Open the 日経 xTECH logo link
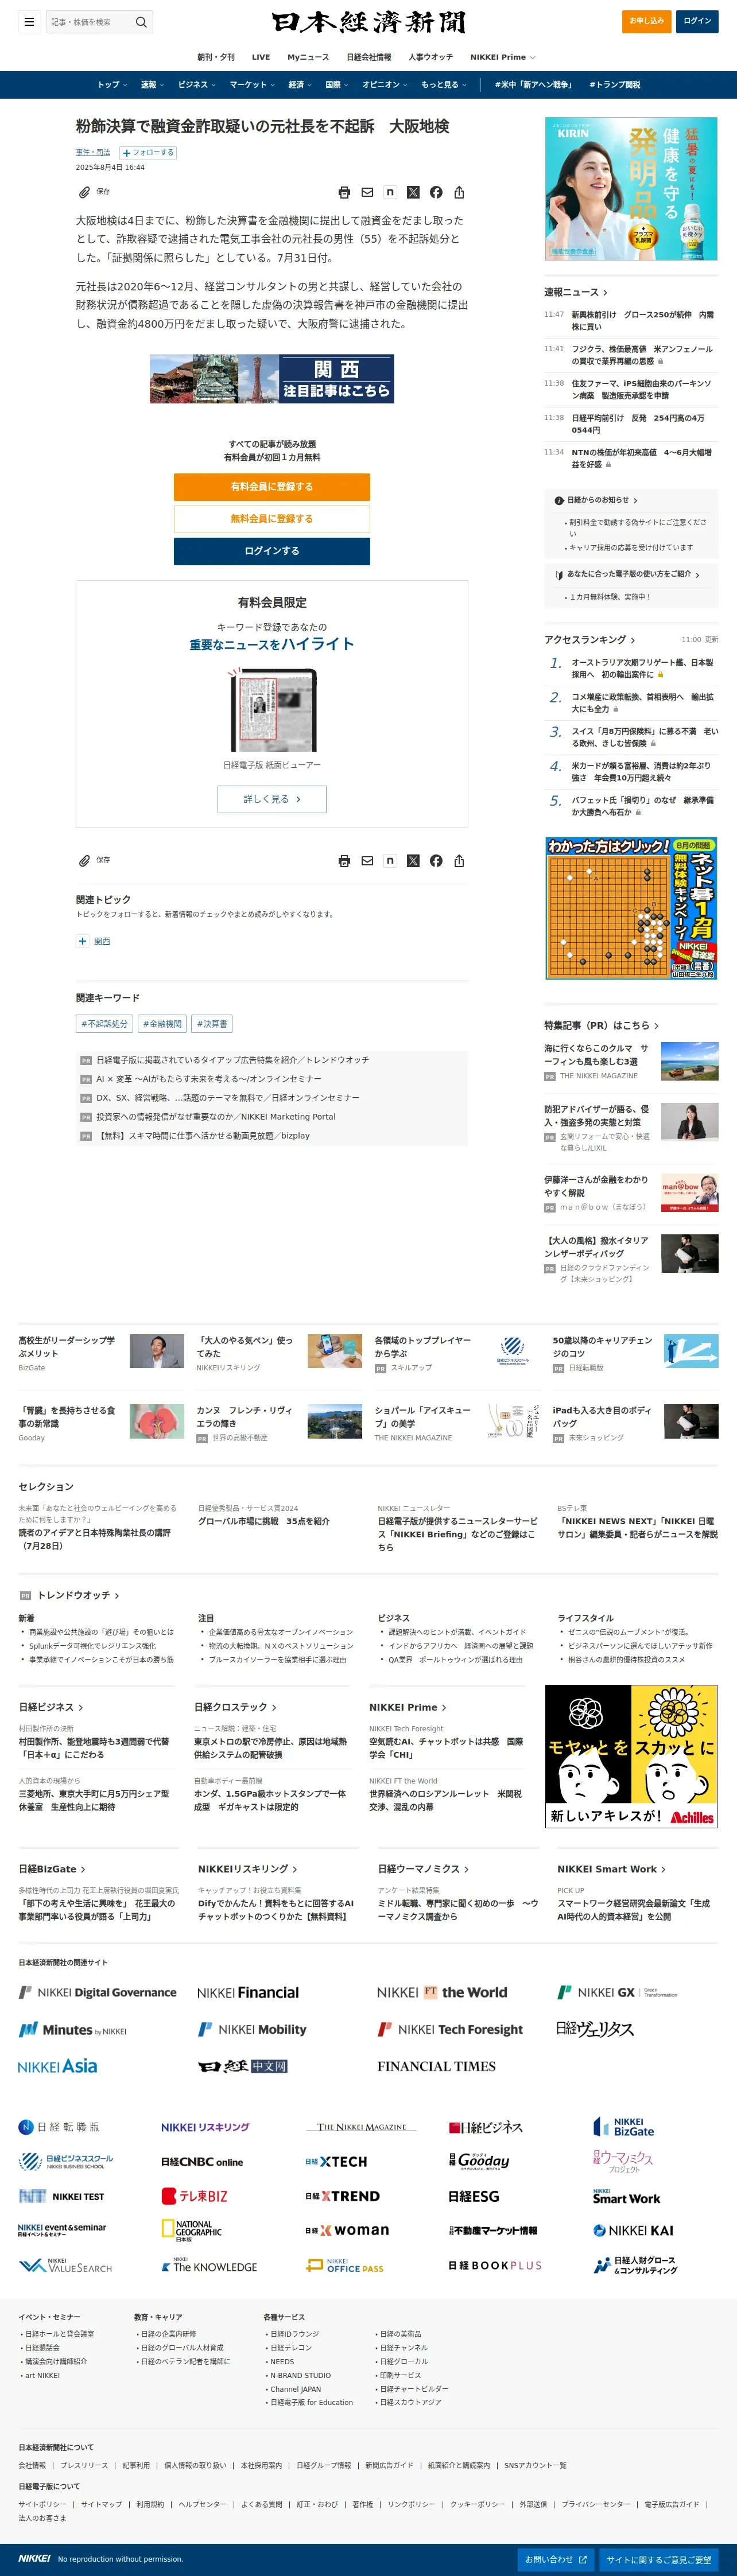This screenshot has width=737, height=2576. point(336,2161)
